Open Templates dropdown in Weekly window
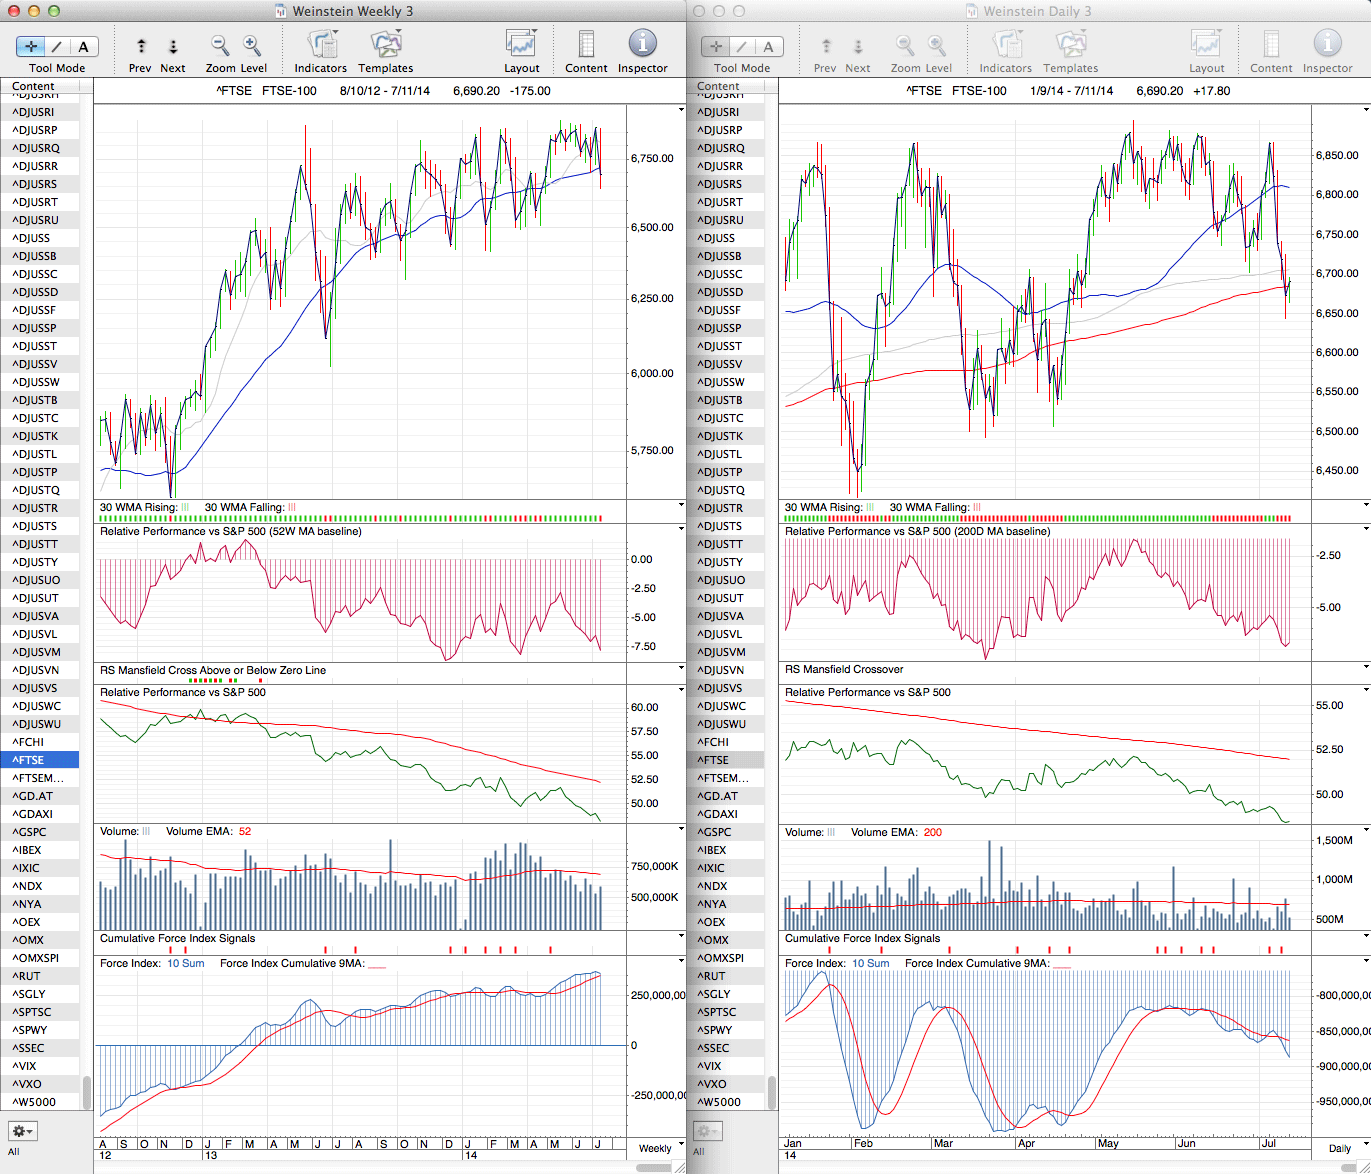This screenshot has width=1371, height=1174. tap(386, 44)
